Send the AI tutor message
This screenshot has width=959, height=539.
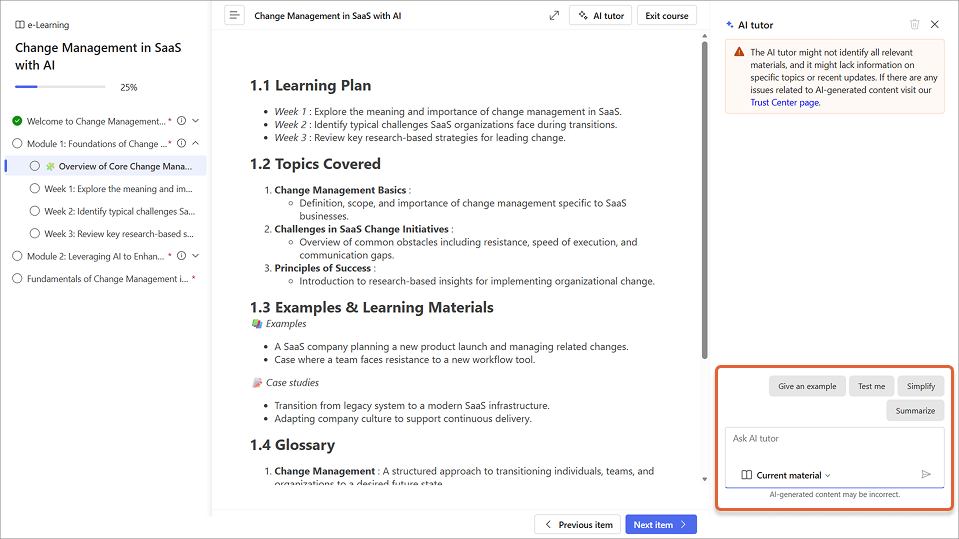click(x=926, y=475)
